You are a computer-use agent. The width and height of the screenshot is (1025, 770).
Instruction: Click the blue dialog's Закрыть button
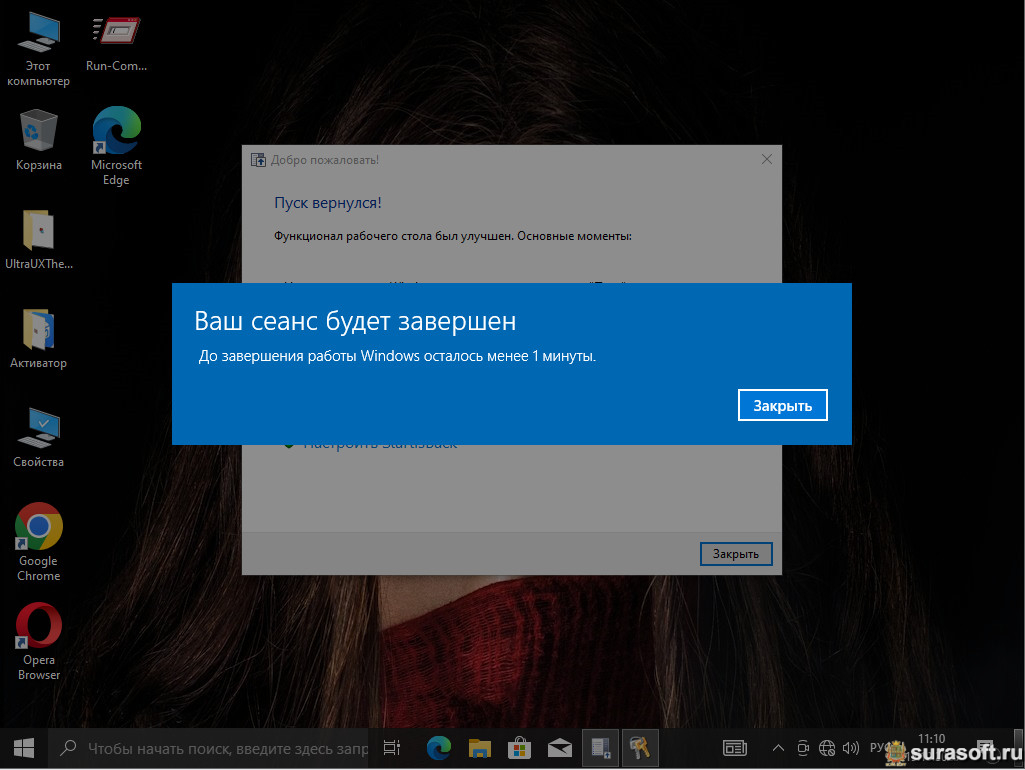[782, 405]
